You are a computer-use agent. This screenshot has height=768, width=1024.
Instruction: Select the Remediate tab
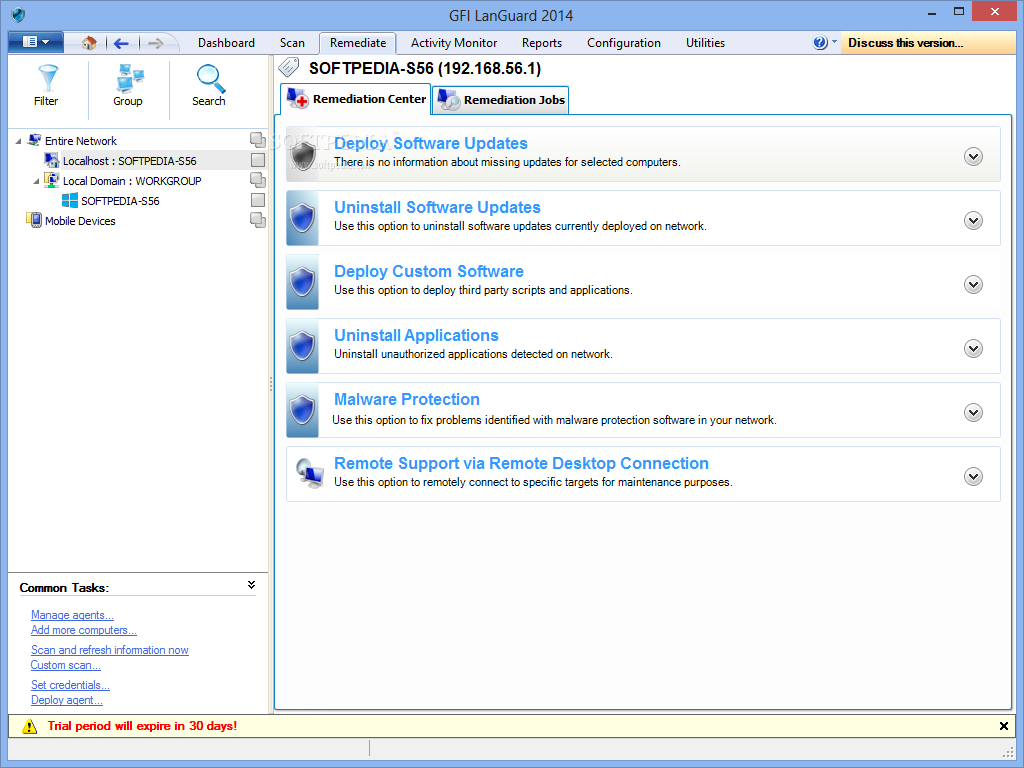point(358,42)
